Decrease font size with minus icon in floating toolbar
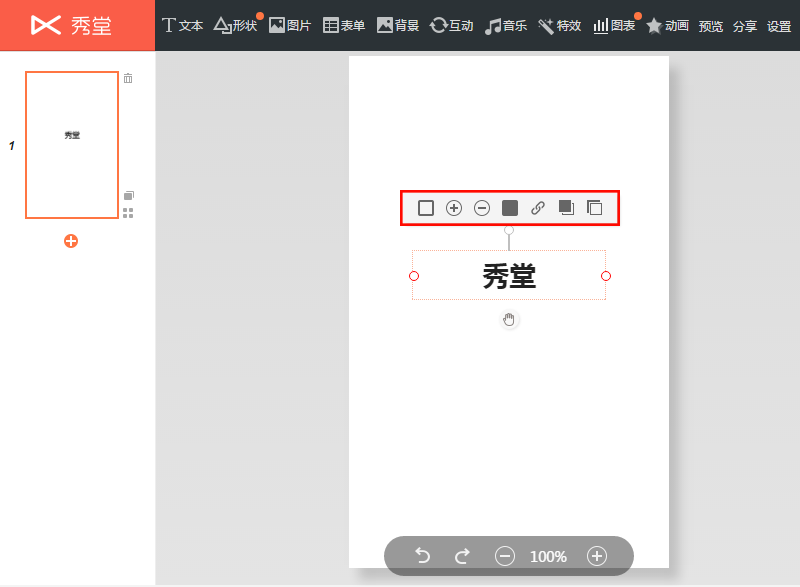This screenshot has width=800, height=587. coord(482,208)
